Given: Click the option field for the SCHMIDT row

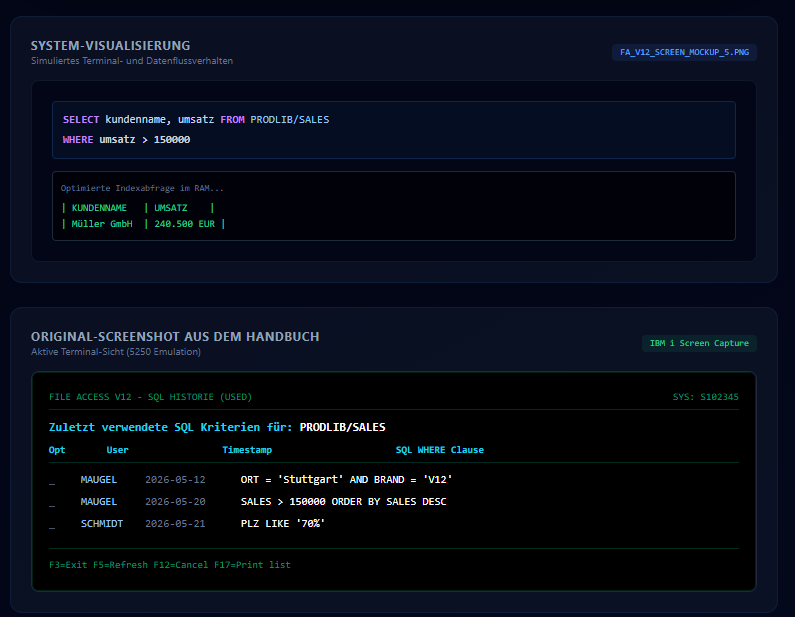Looking at the screenshot, I should 52,524.
